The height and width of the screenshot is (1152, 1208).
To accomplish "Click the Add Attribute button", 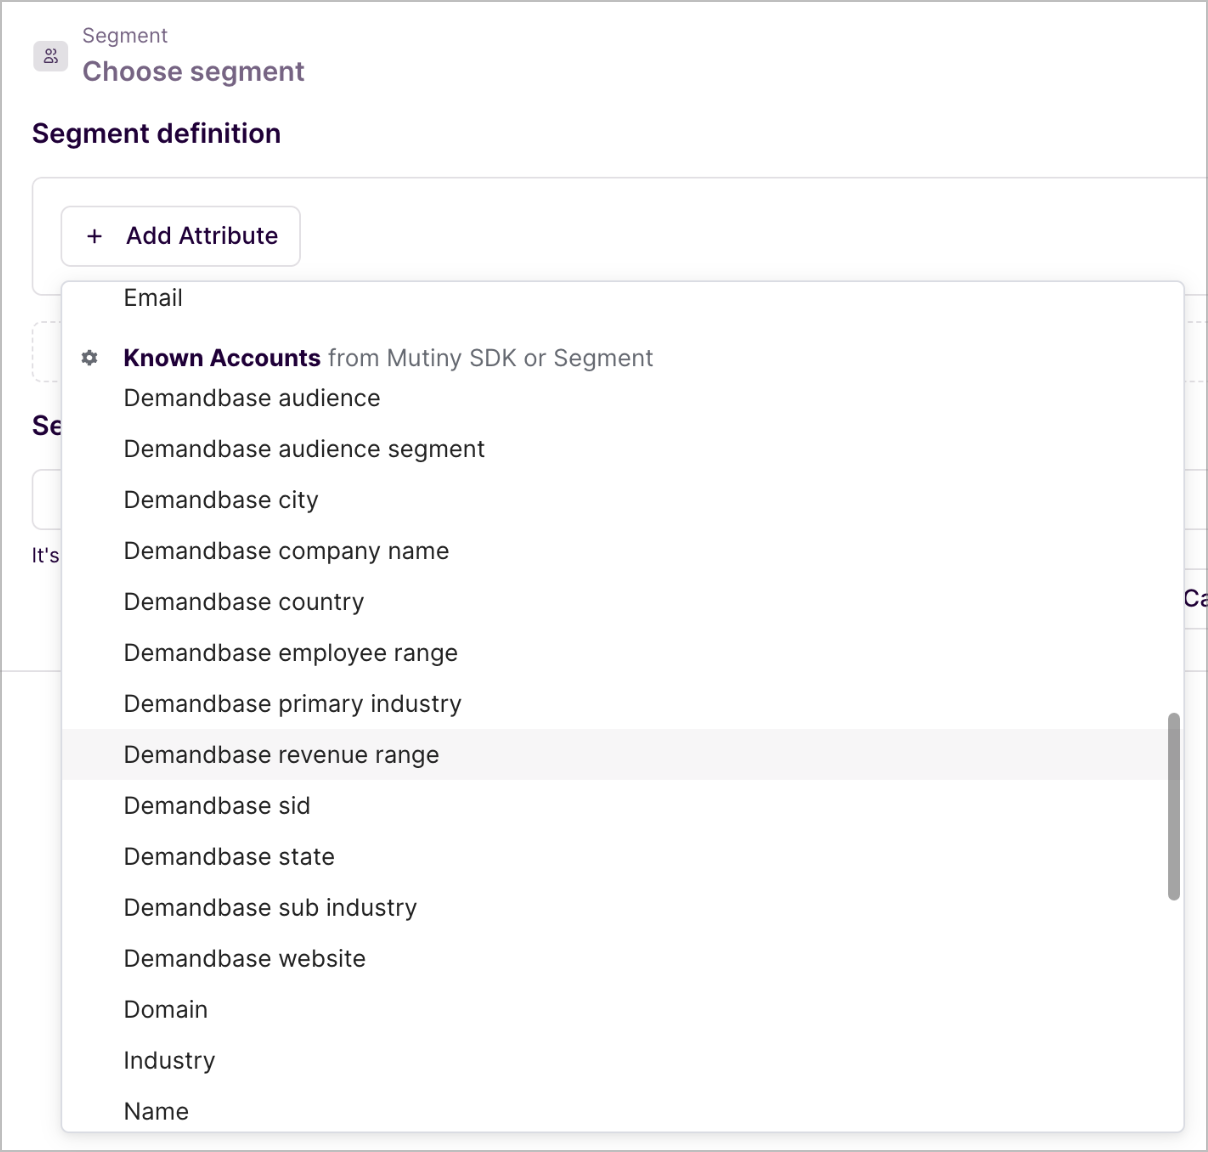I will [181, 236].
